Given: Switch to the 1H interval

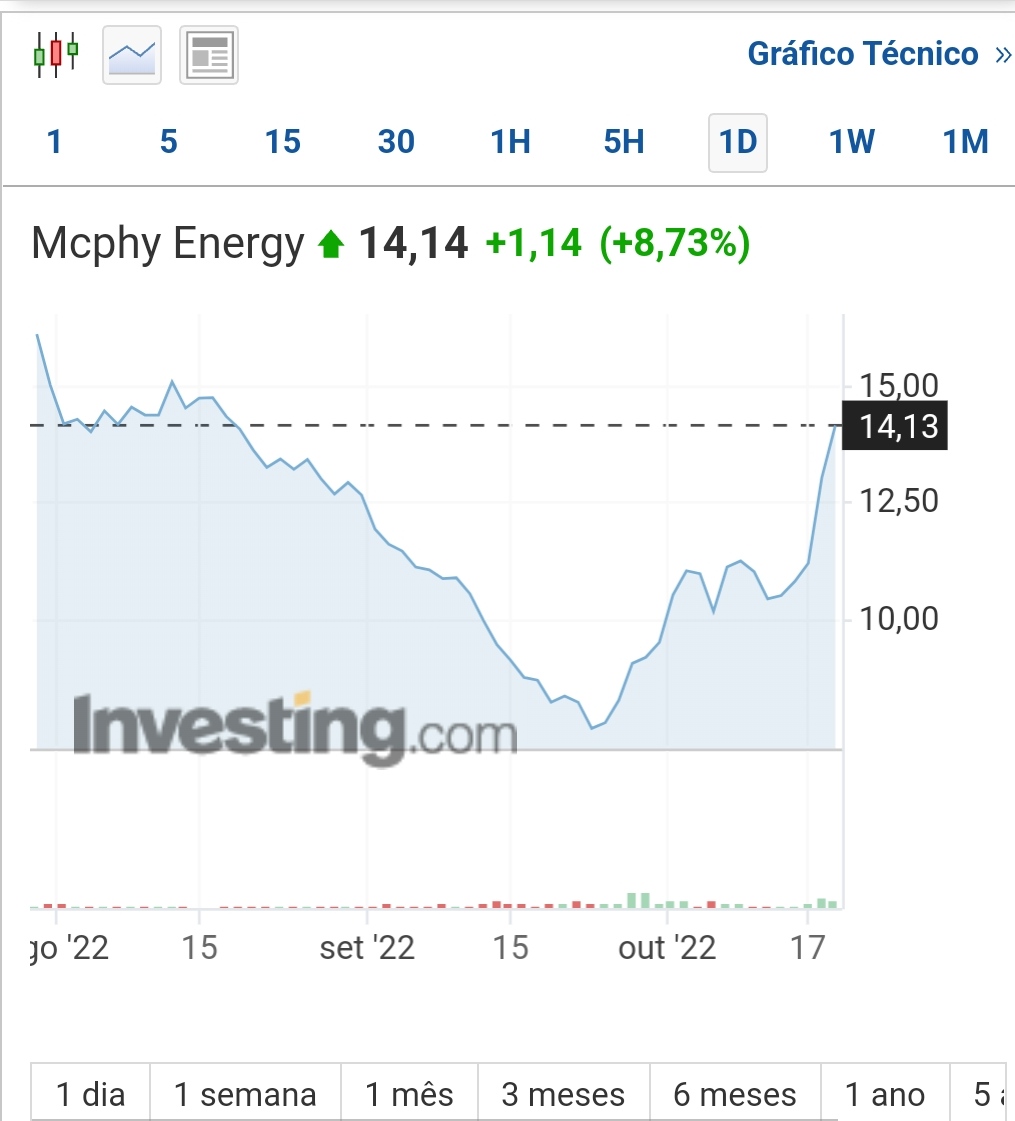Looking at the screenshot, I should (x=510, y=142).
